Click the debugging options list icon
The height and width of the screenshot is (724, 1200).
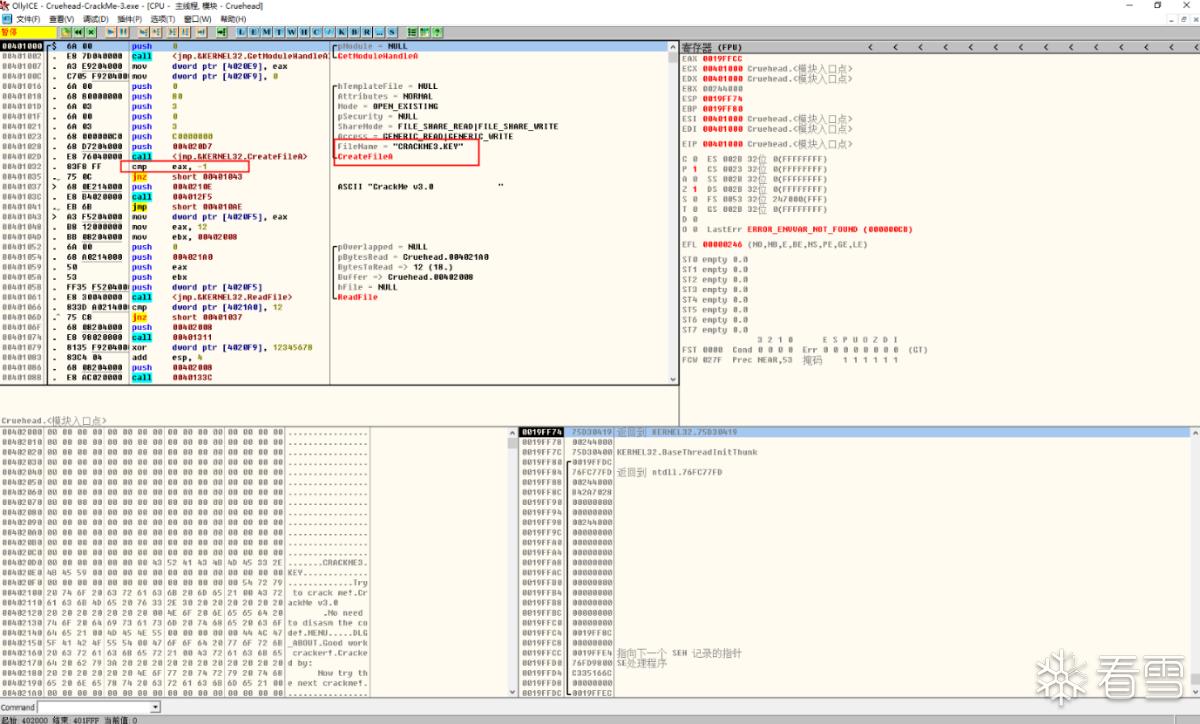pyautogui.click(x=412, y=32)
